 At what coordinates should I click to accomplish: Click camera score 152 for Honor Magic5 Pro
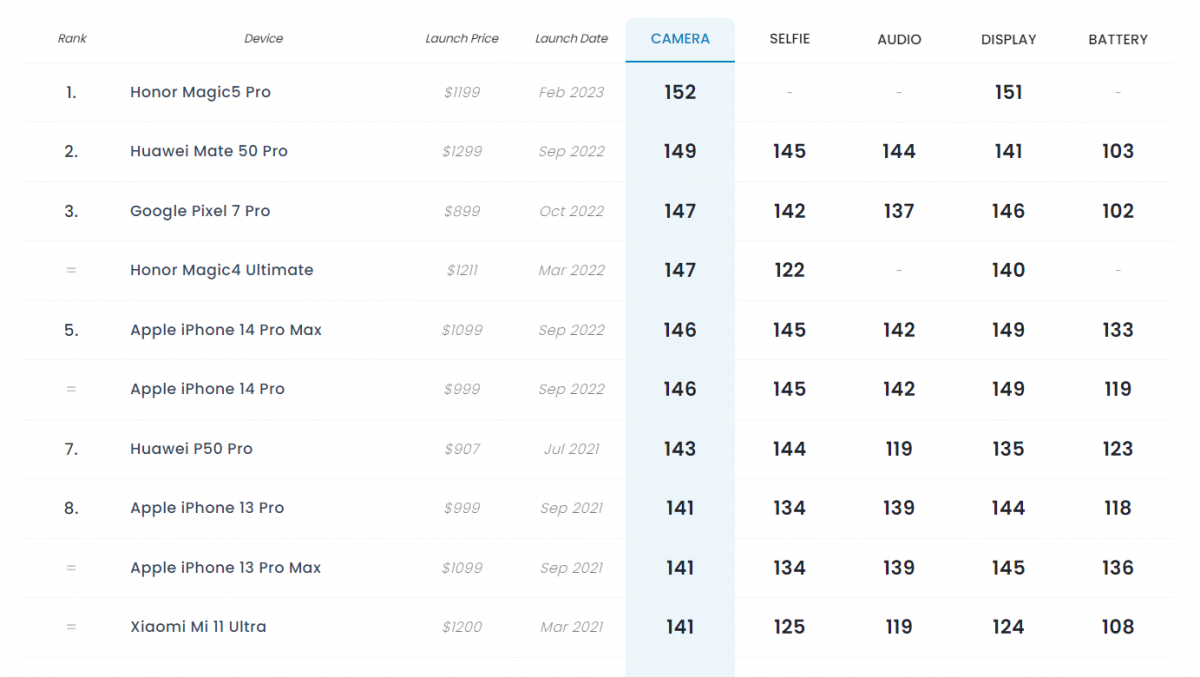(680, 92)
